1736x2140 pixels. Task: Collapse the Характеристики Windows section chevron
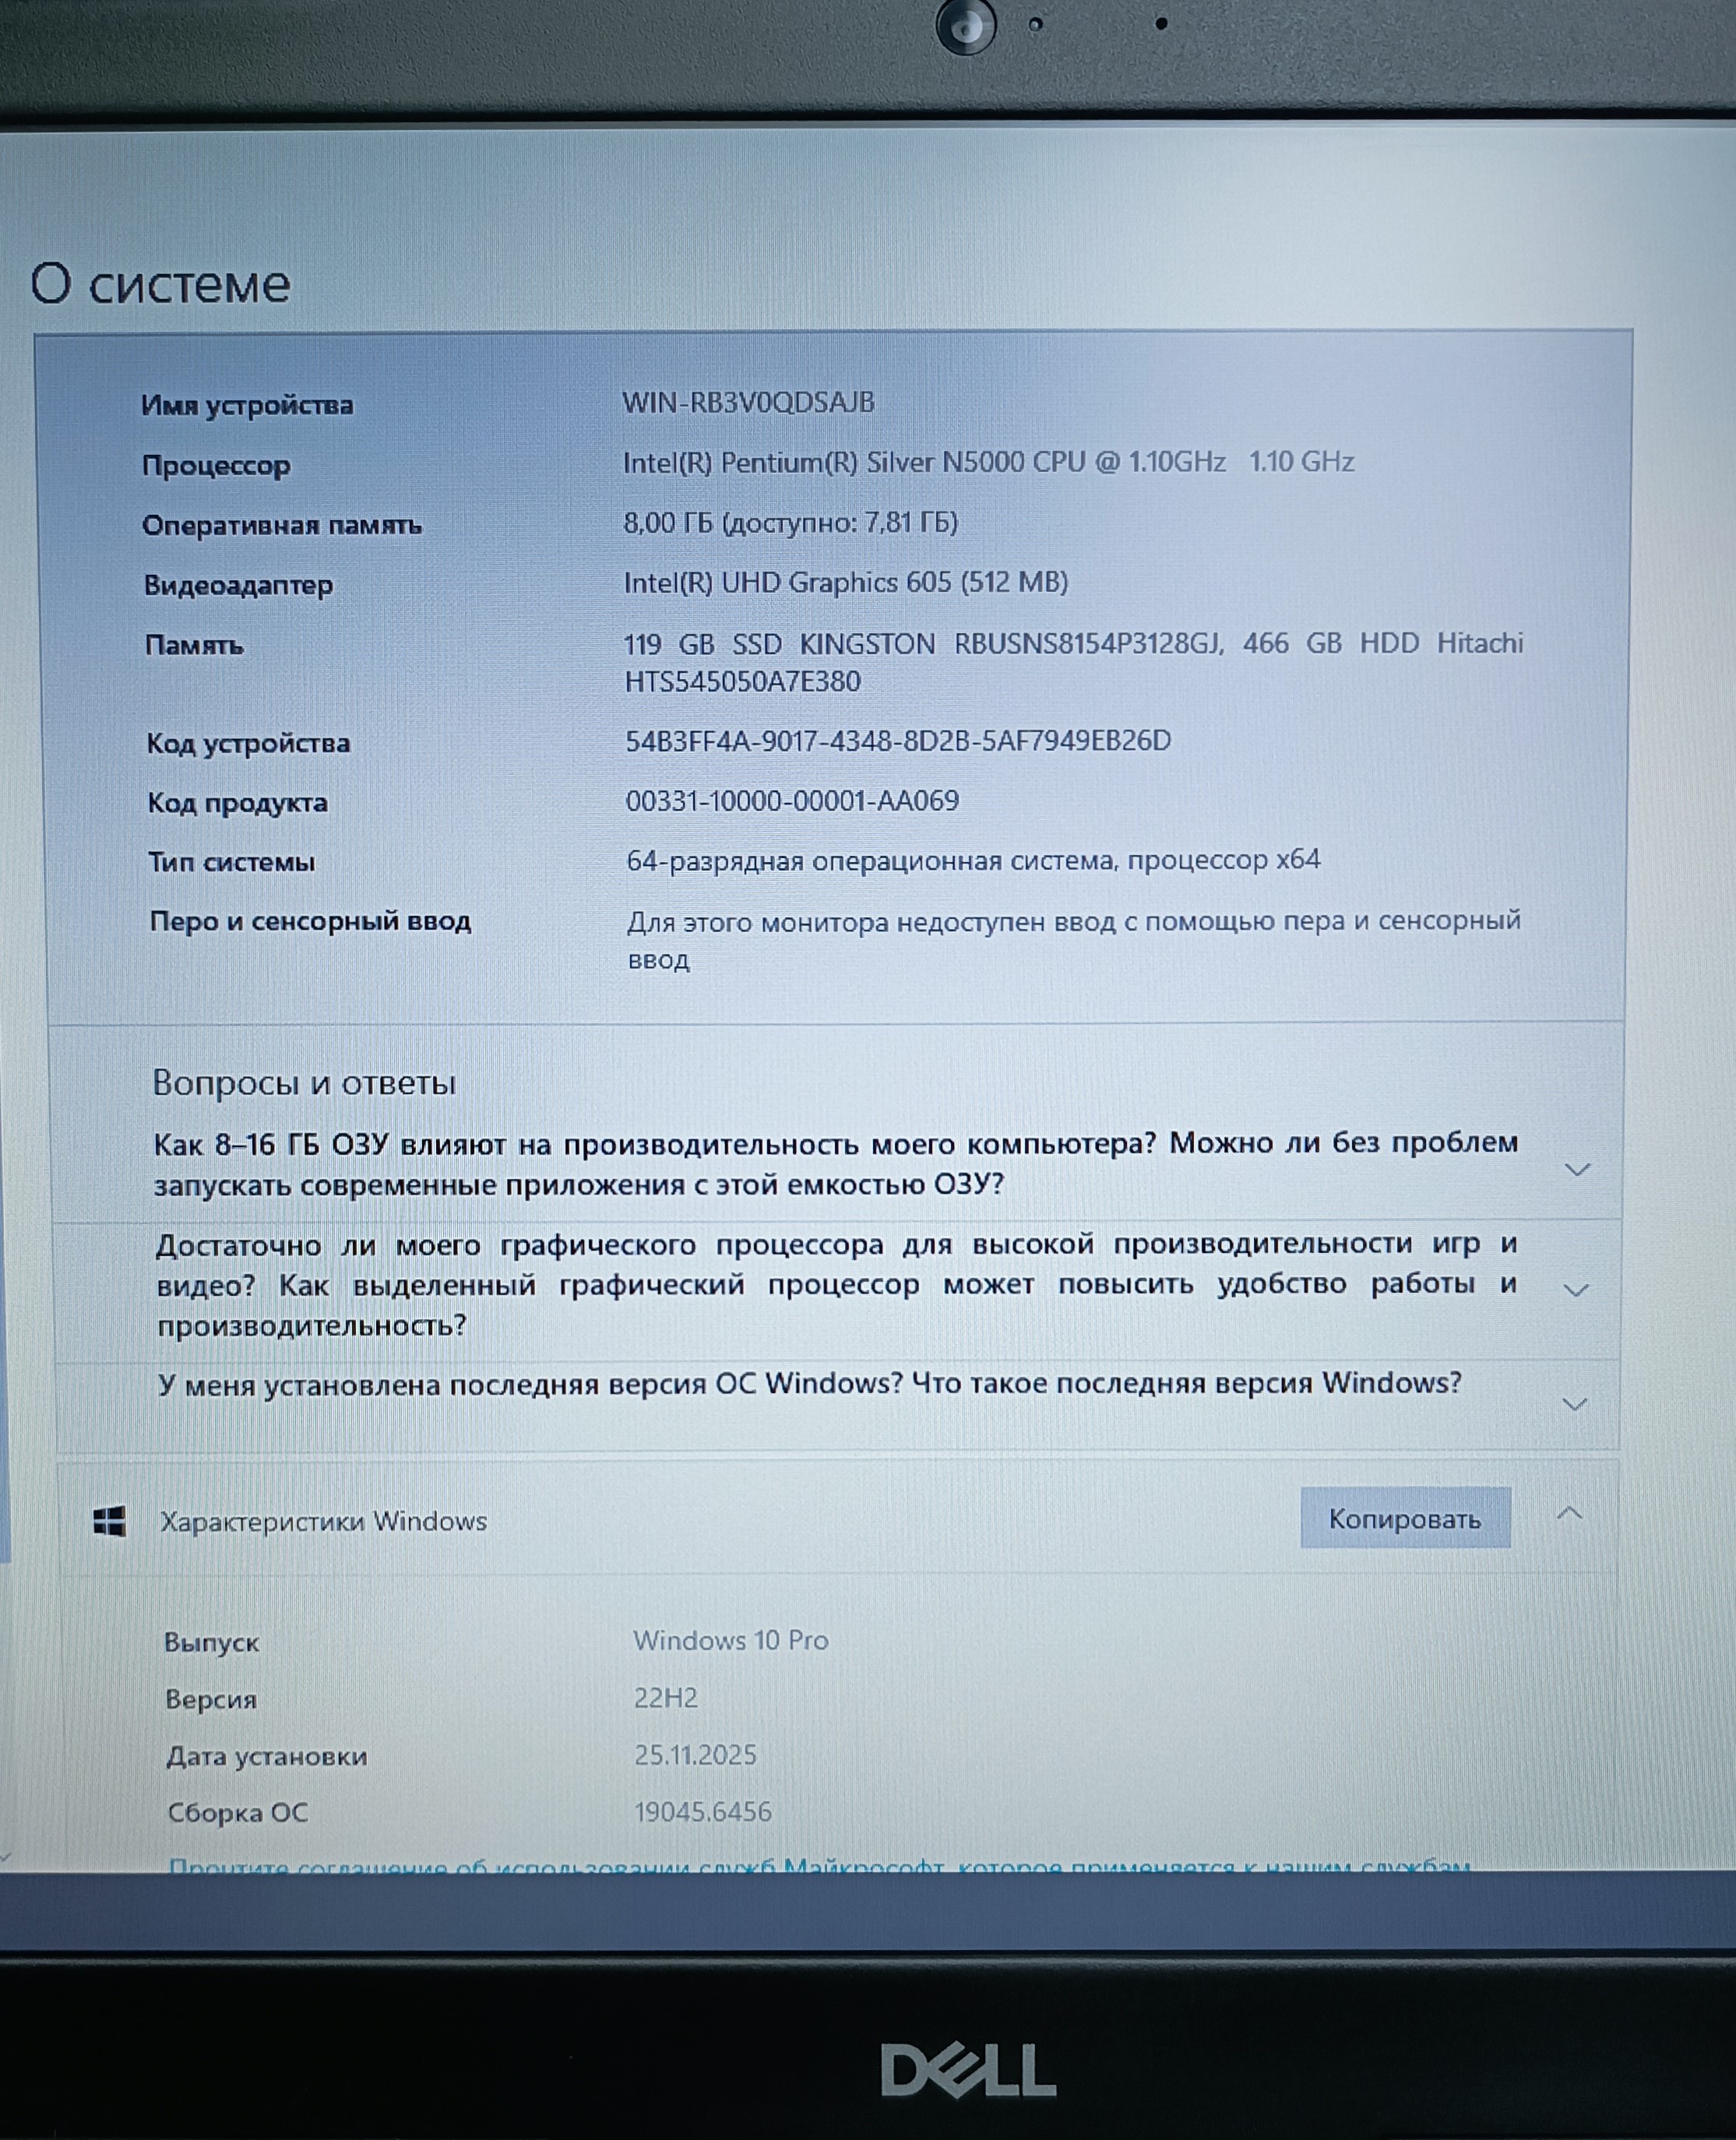pos(1569,1514)
